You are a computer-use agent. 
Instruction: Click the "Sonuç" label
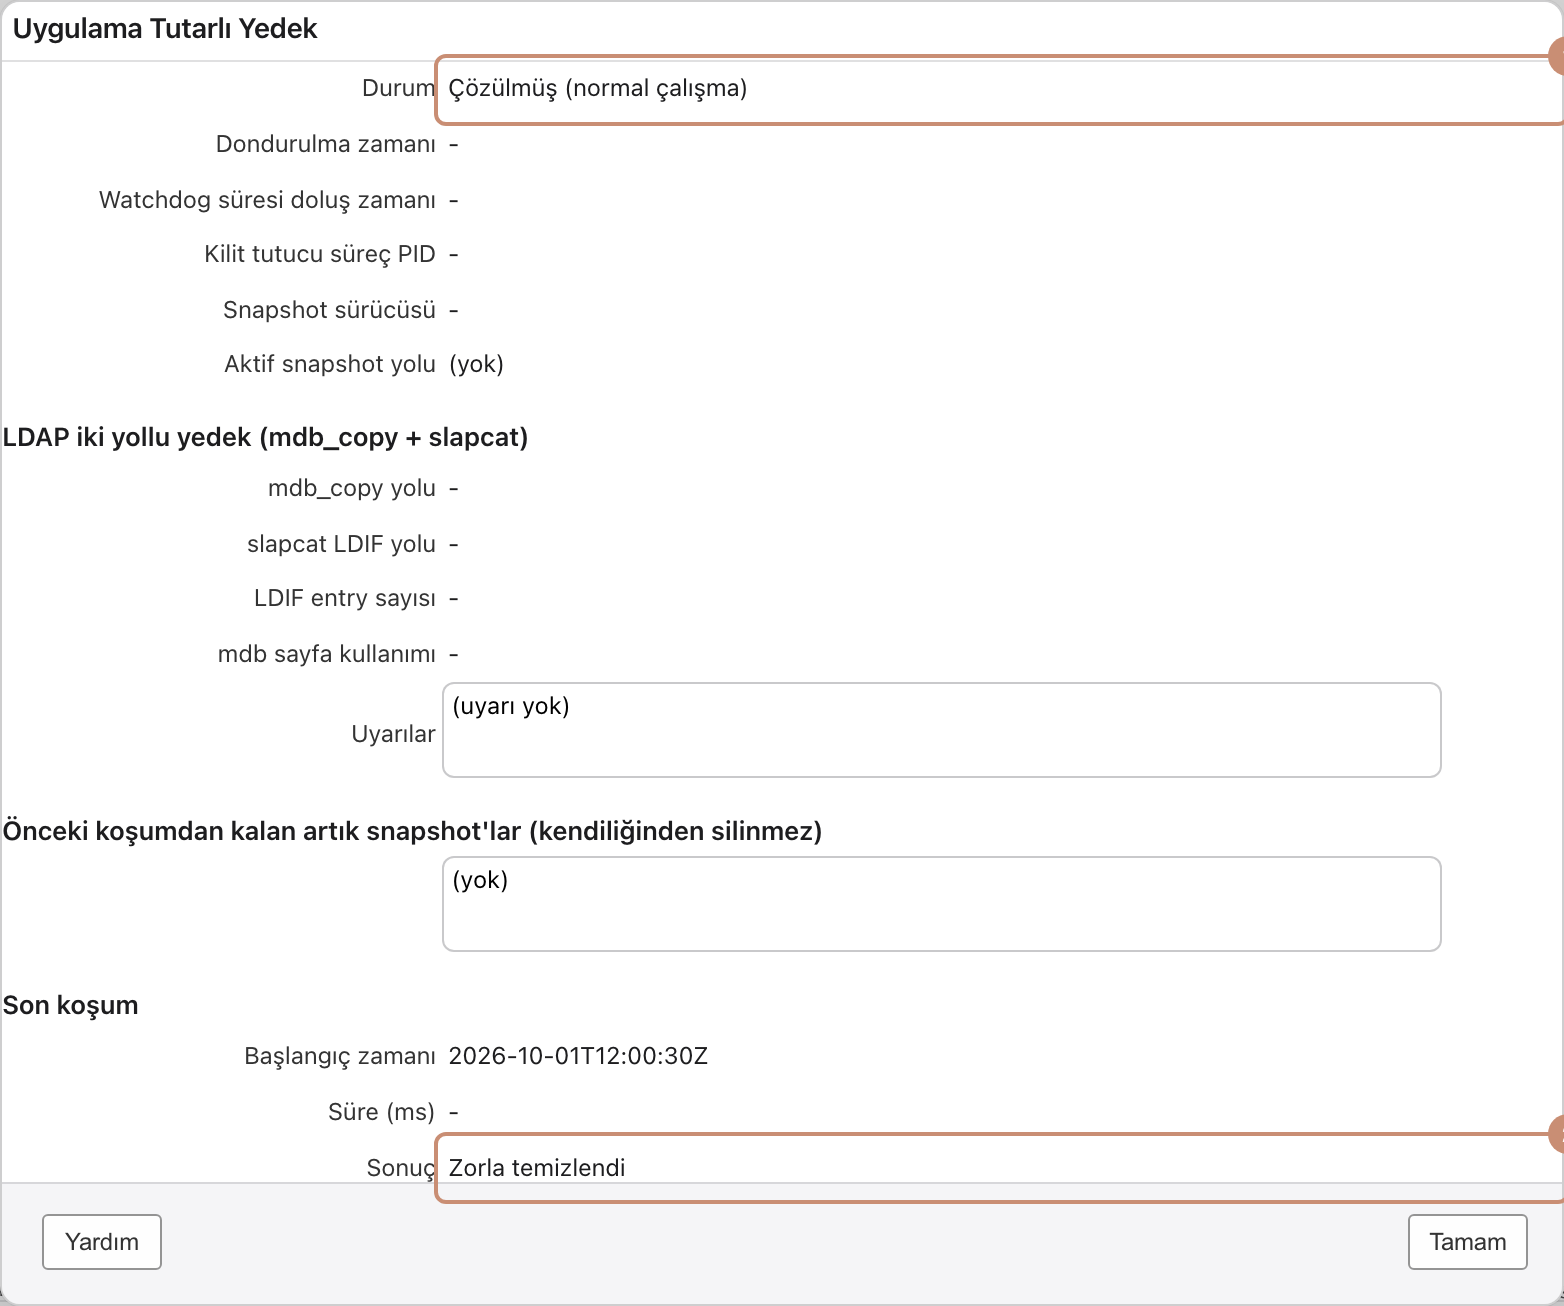[x=401, y=1168]
